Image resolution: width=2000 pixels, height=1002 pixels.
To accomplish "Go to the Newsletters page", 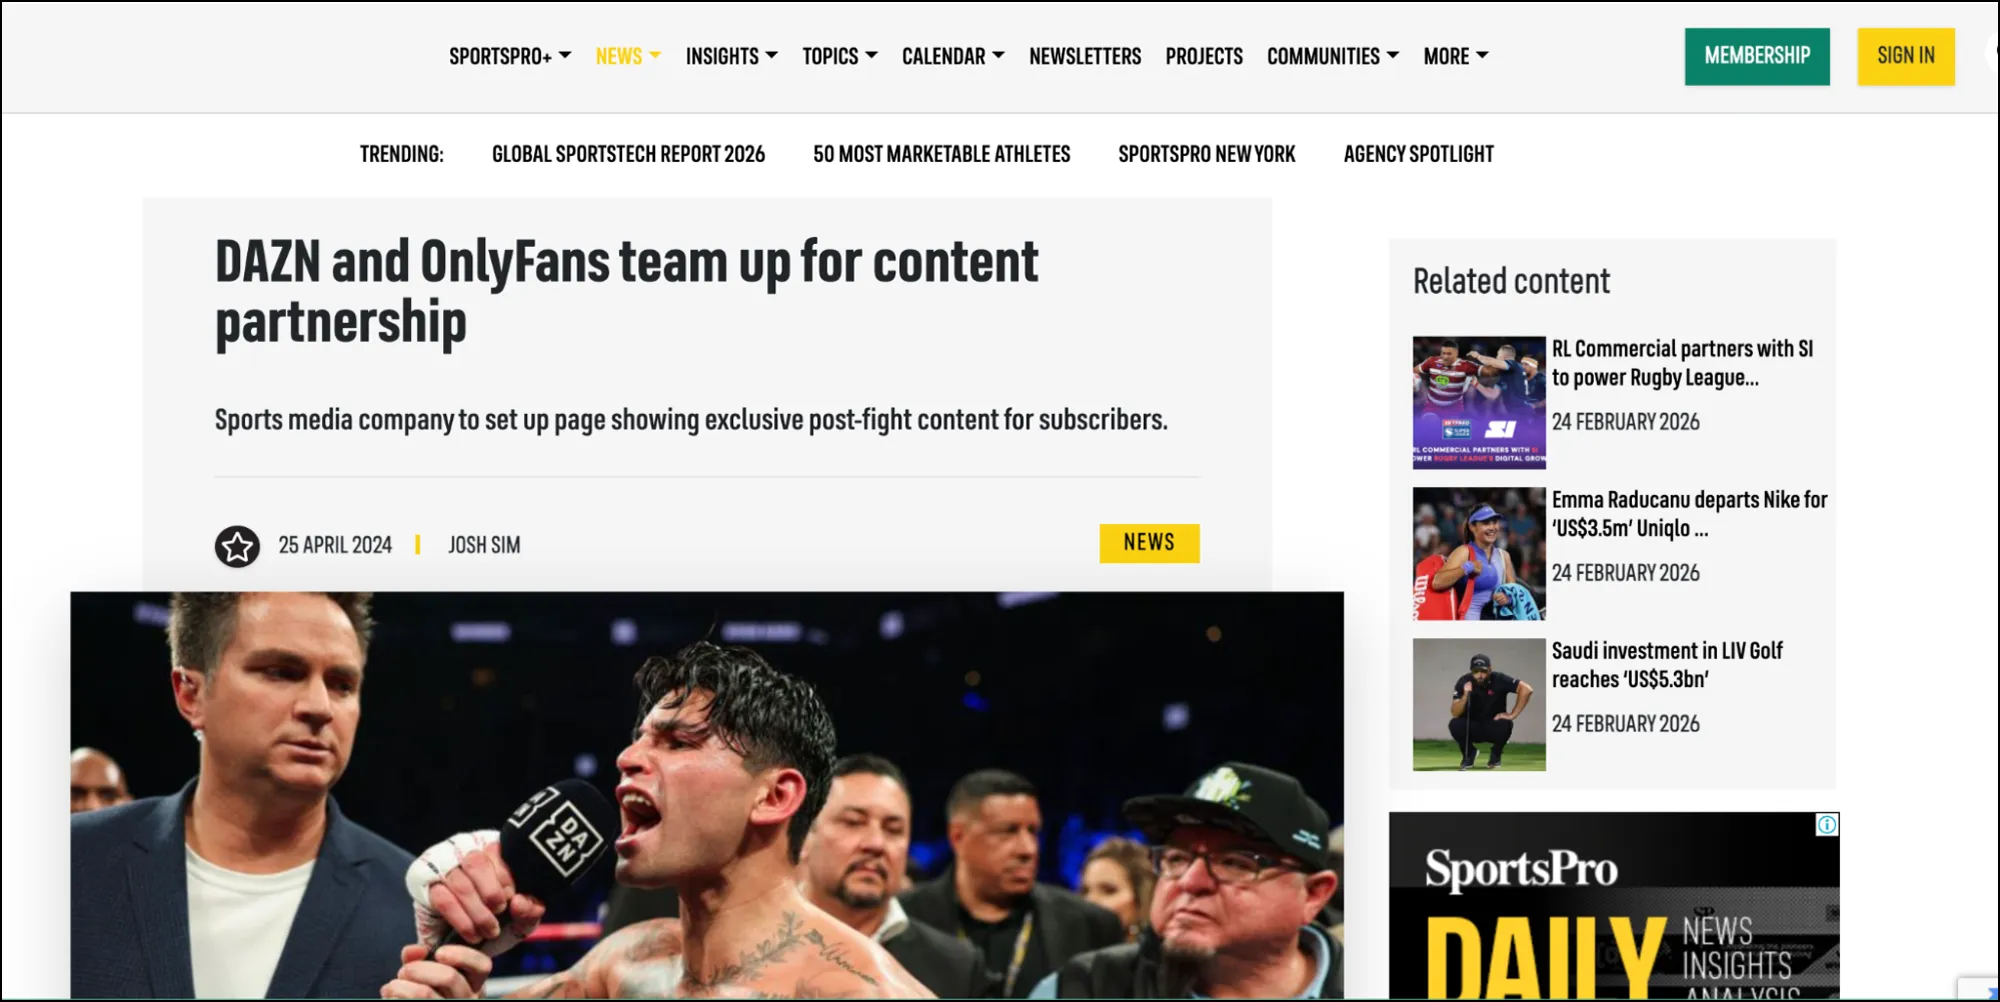I will pos(1085,56).
